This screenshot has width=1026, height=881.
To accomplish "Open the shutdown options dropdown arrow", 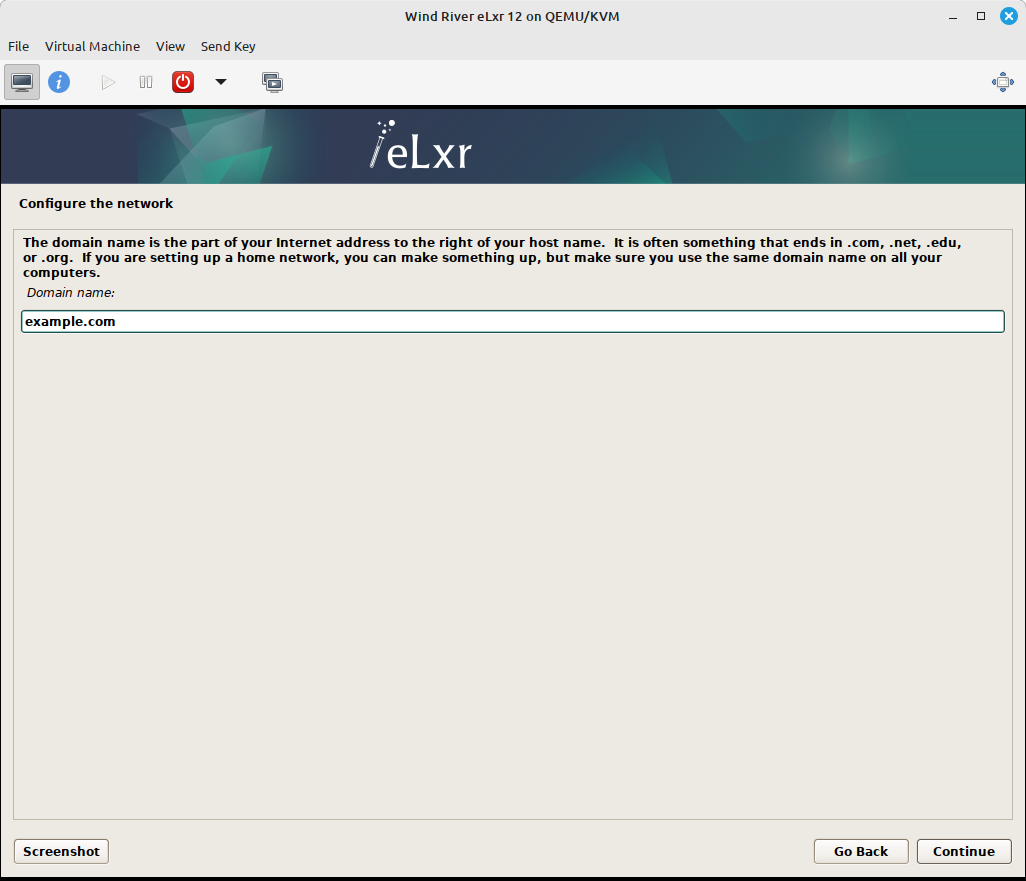I will coord(220,82).
